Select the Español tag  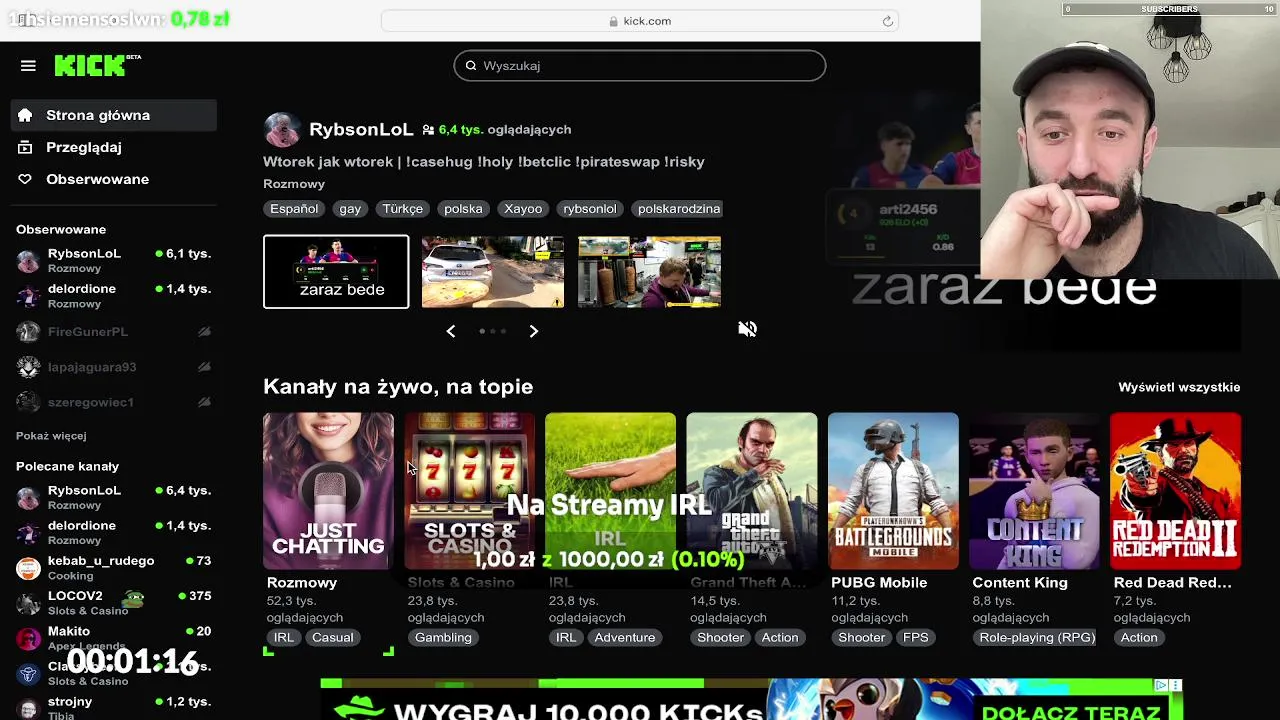(x=294, y=209)
